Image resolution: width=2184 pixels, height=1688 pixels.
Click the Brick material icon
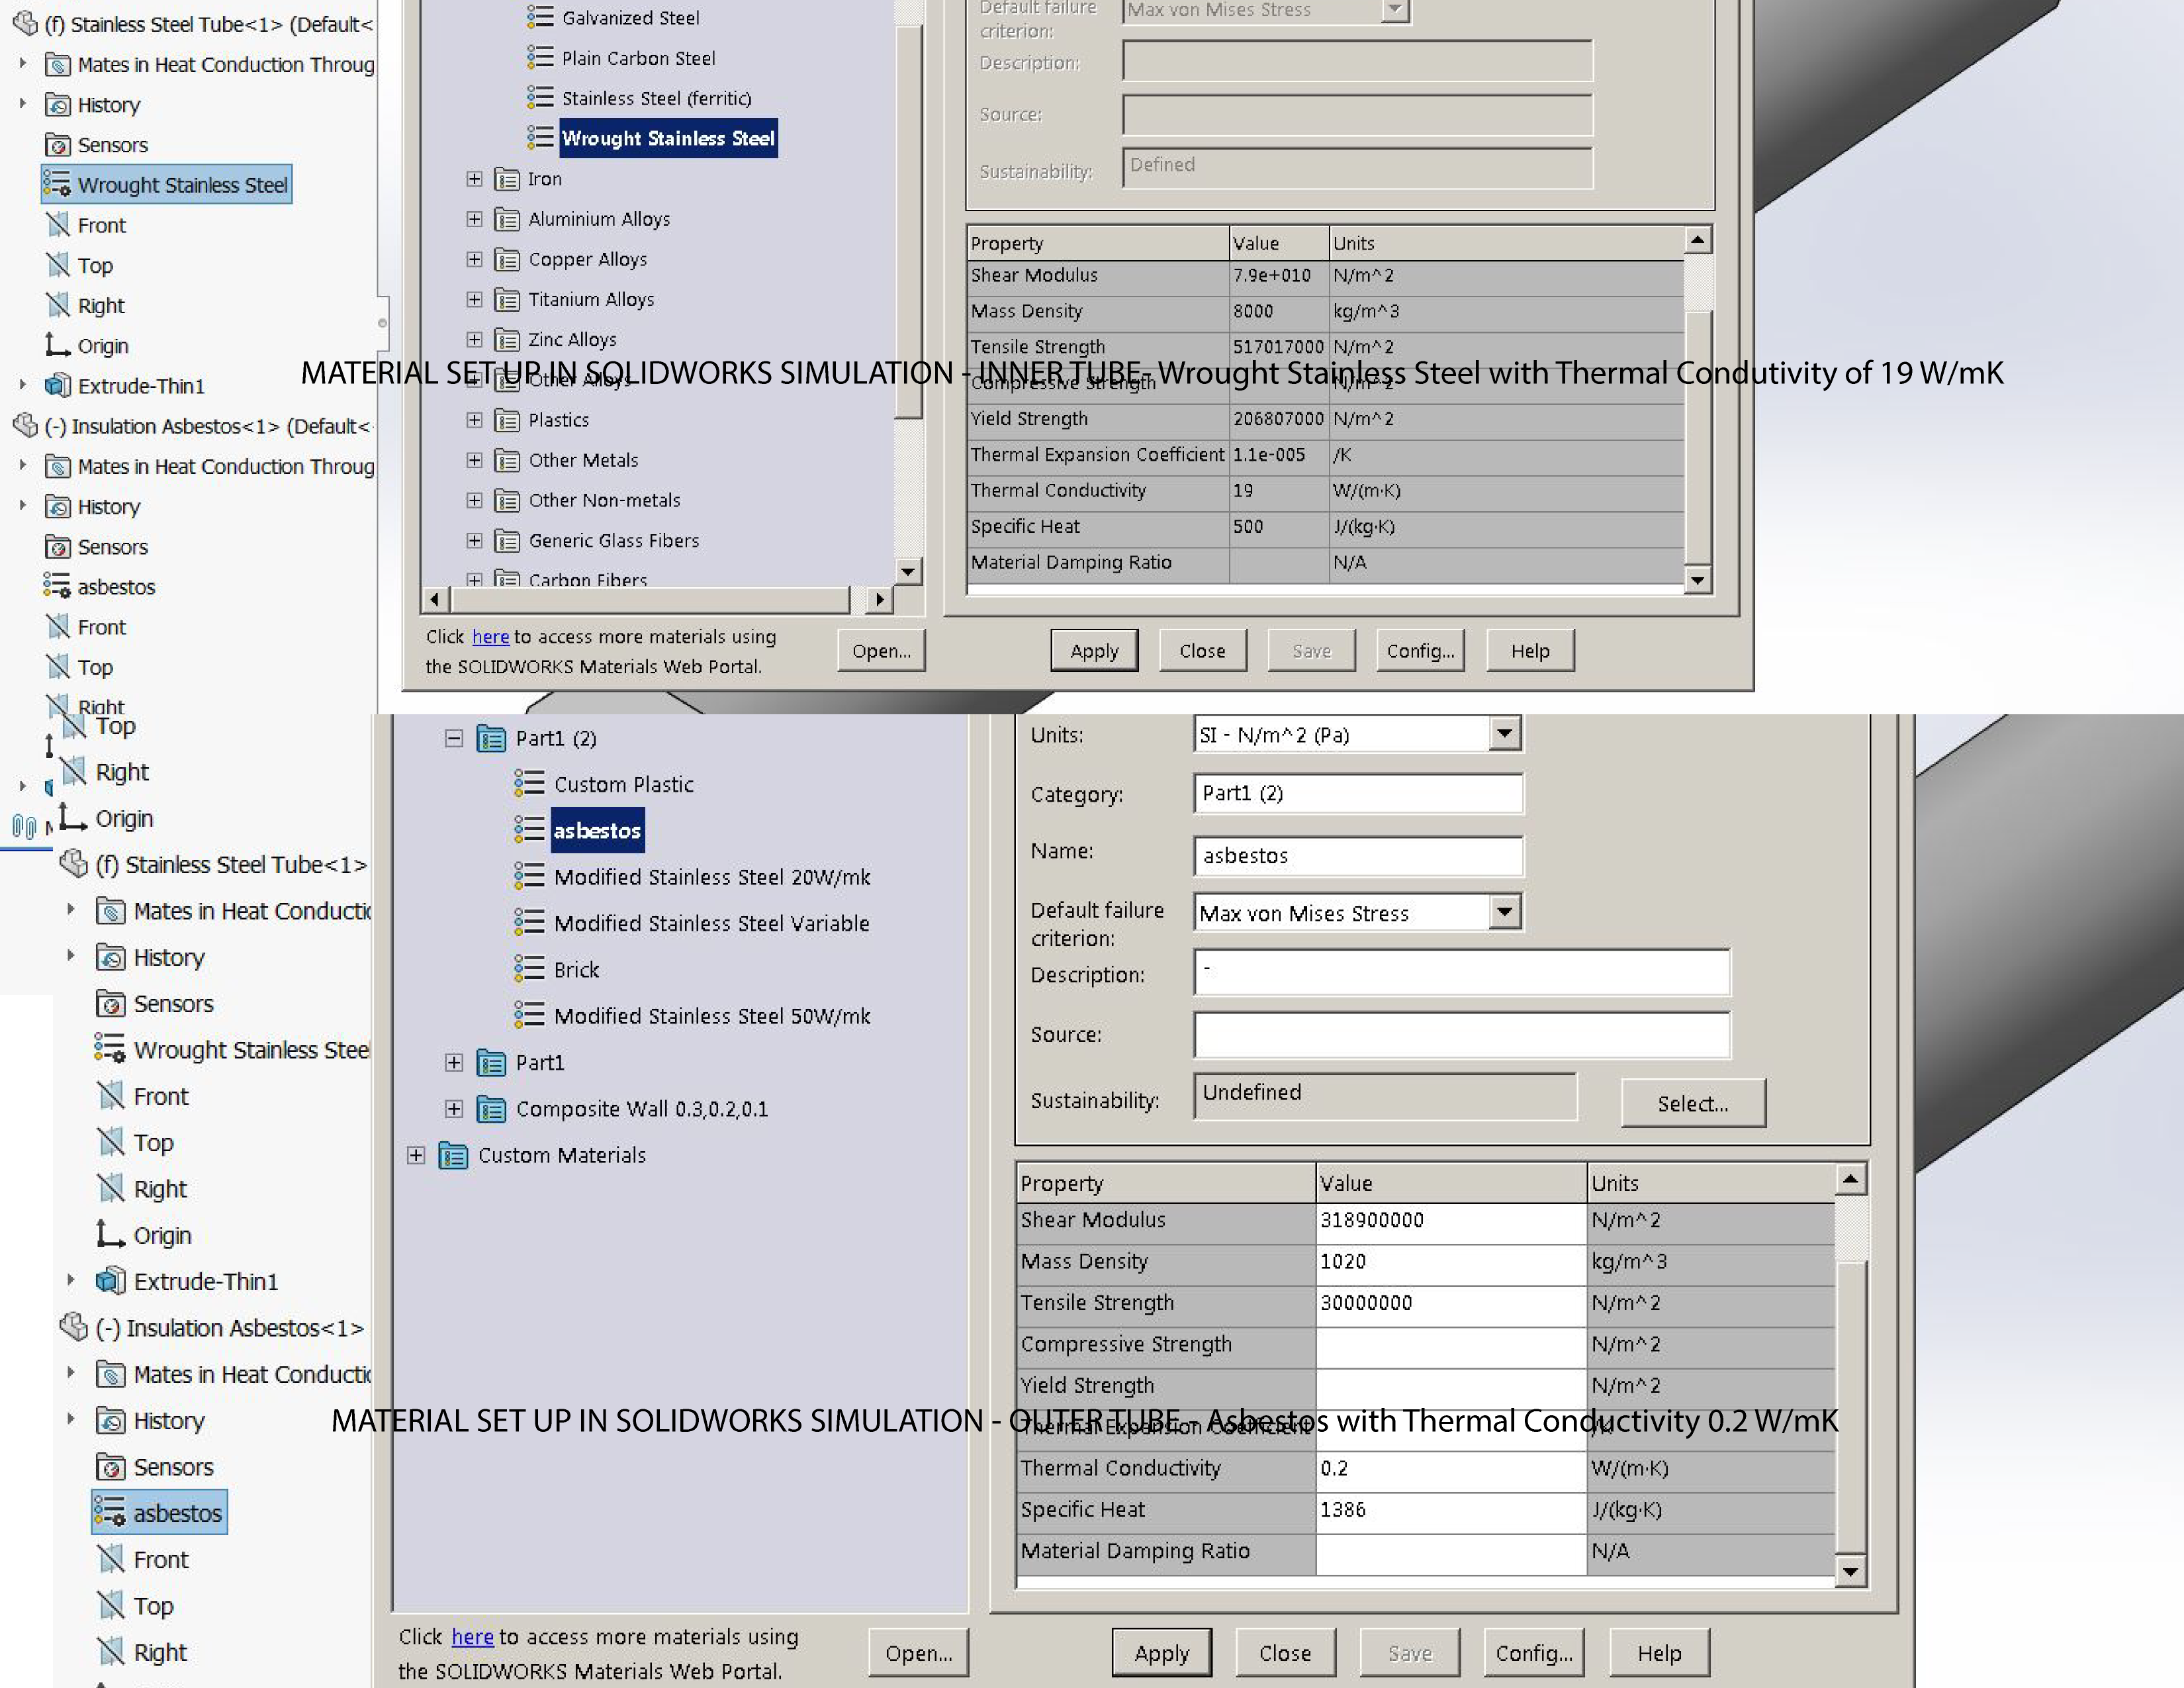point(529,968)
